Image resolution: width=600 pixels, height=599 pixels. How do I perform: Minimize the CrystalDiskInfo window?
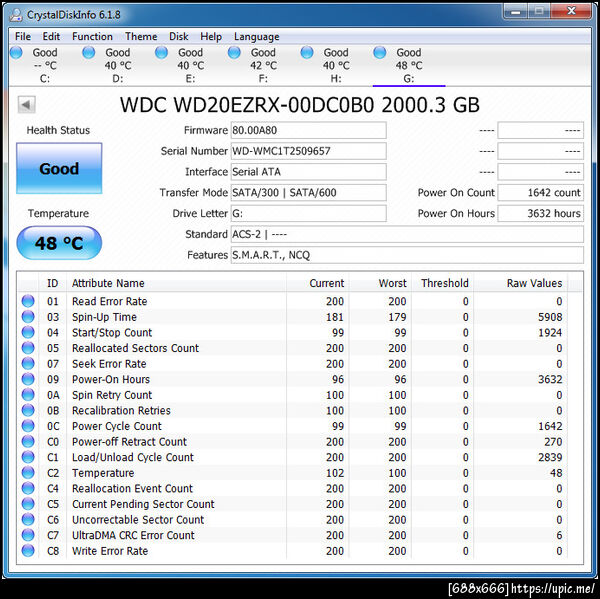tap(516, 12)
